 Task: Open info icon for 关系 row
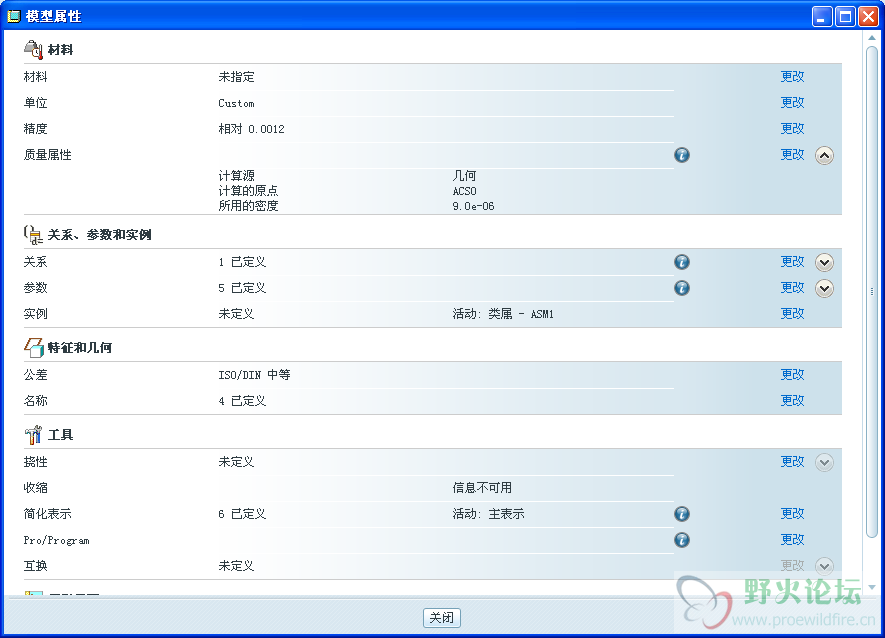point(682,262)
